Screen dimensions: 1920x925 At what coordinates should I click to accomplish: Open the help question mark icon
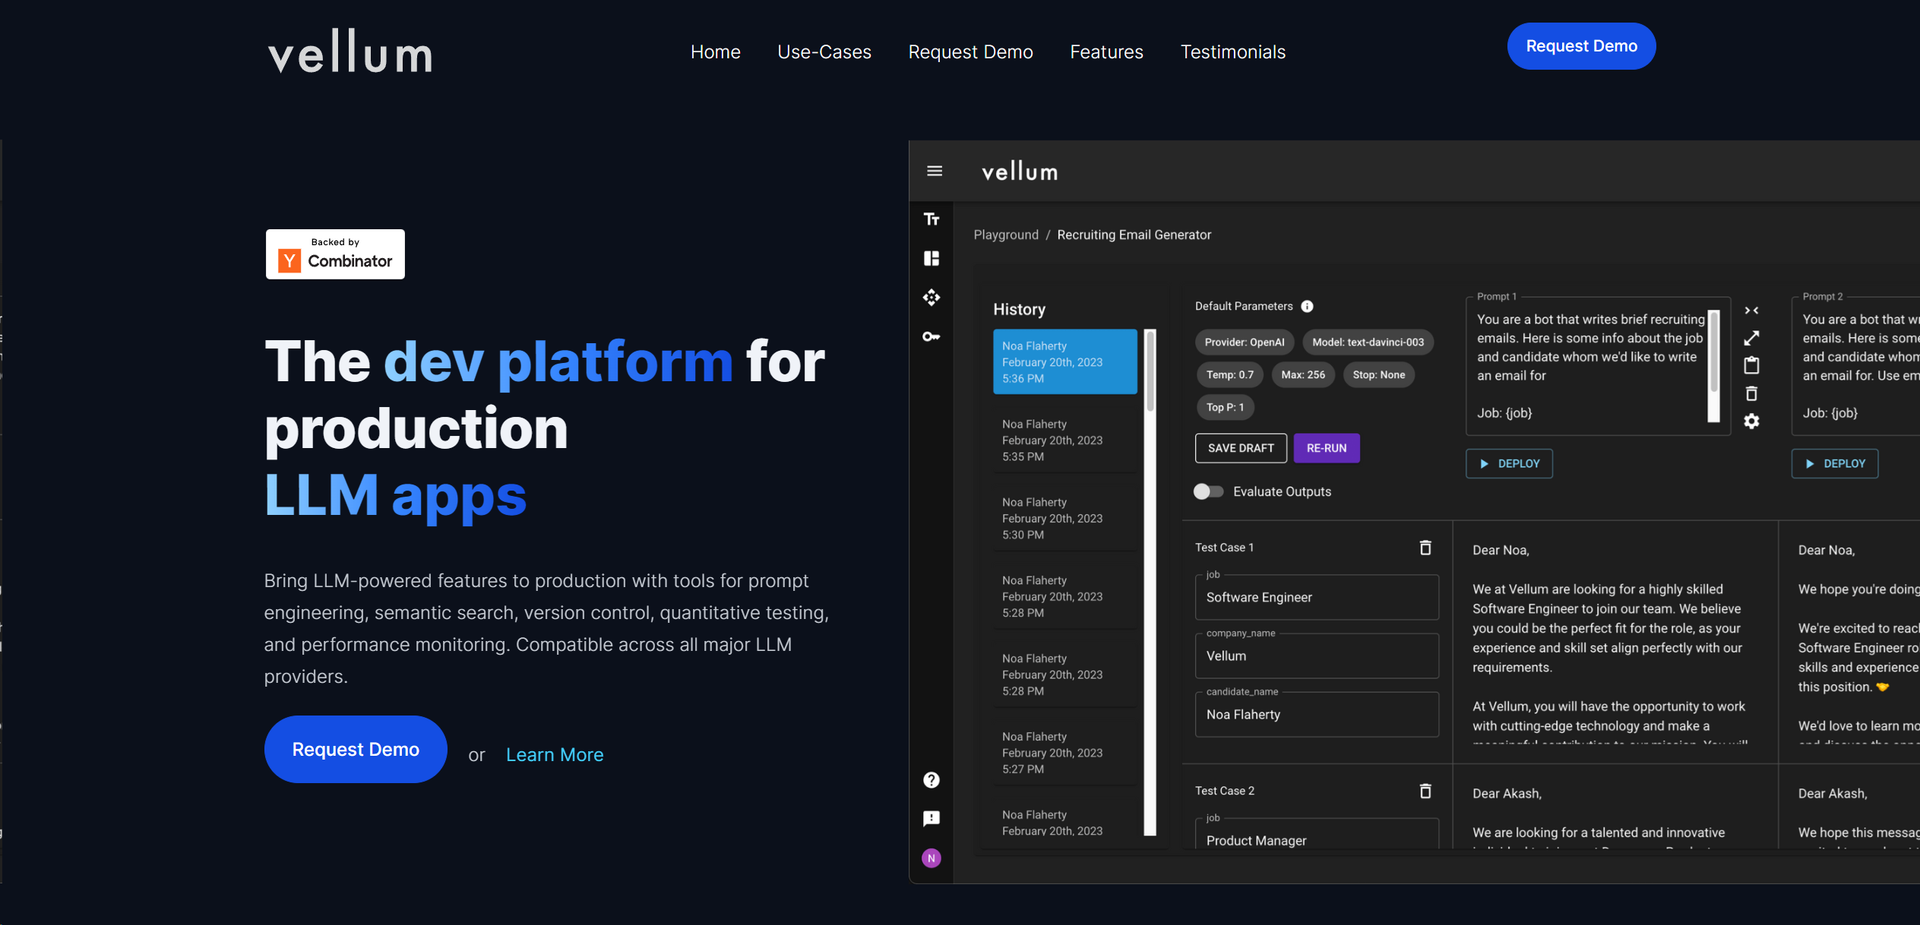coord(931,780)
